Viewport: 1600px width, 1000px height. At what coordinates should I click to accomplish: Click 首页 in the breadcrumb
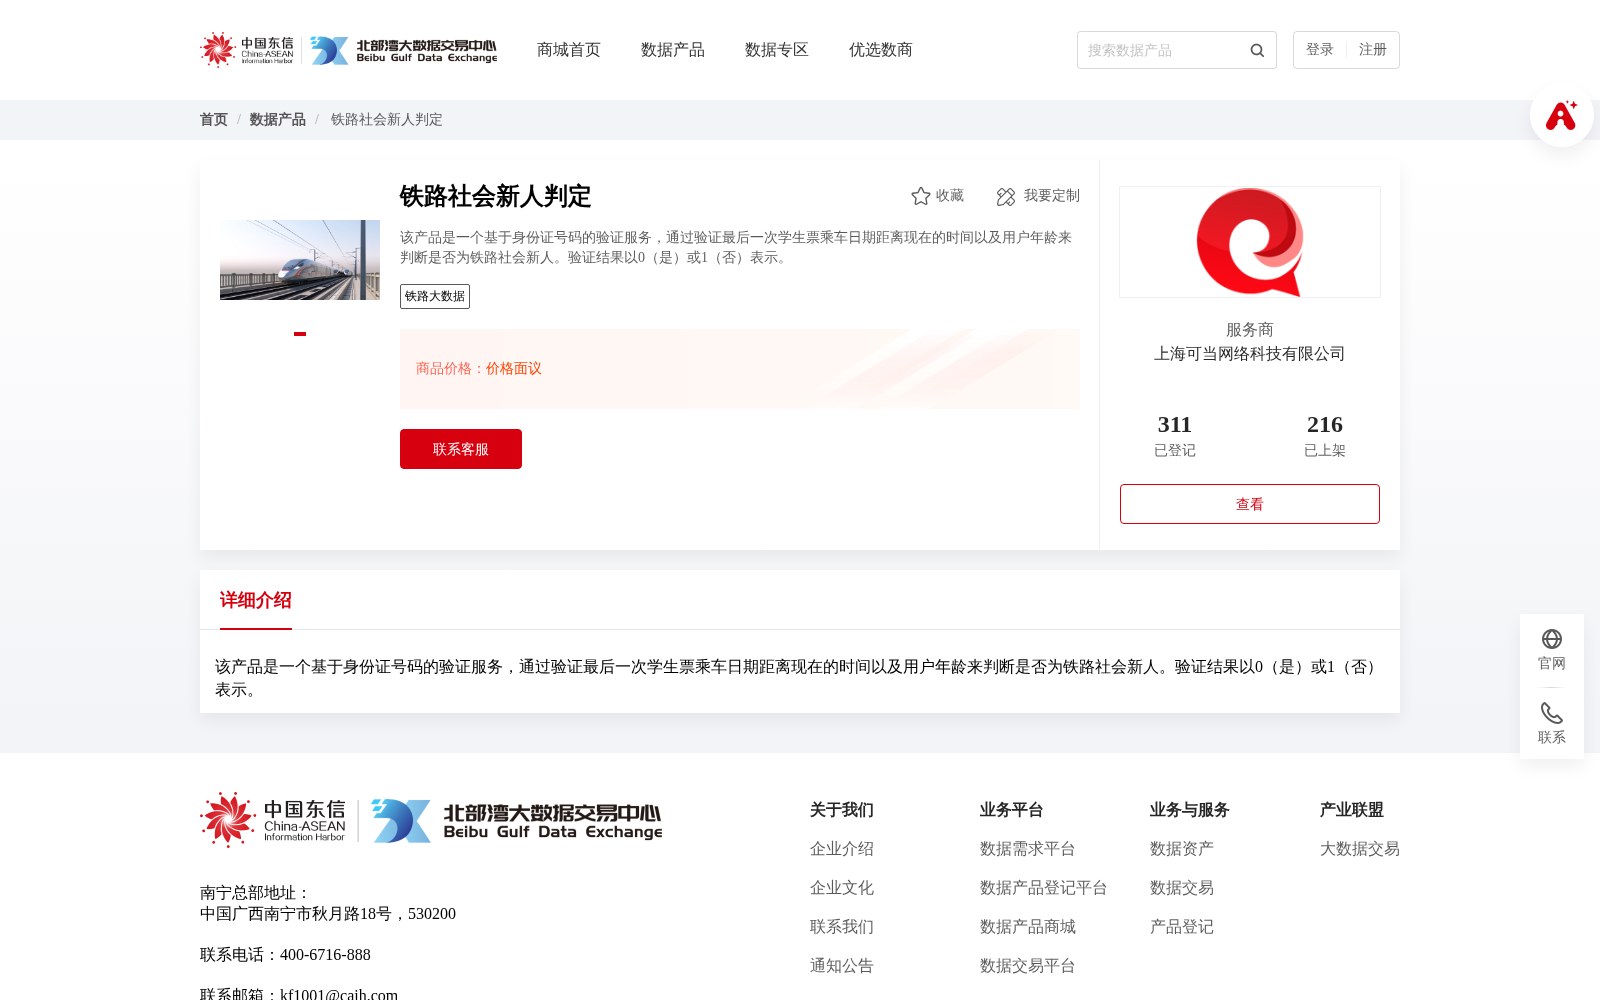[214, 120]
